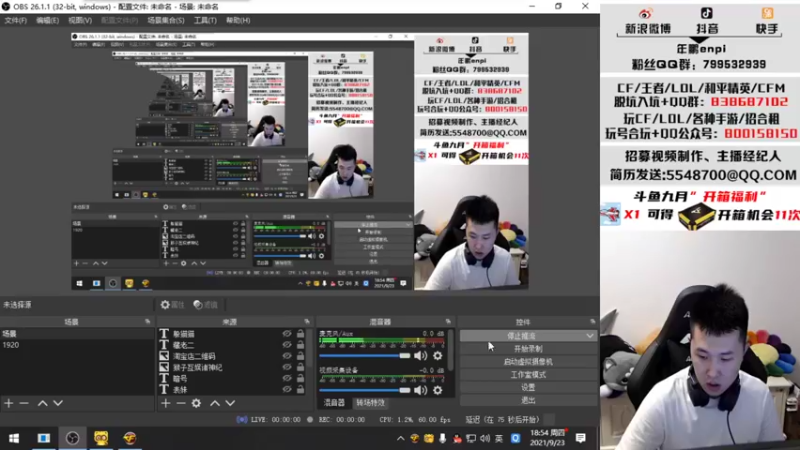The width and height of the screenshot is (800, 450).
Task: Move source up in the 来源 panel
Action: [x=215, y=403]
